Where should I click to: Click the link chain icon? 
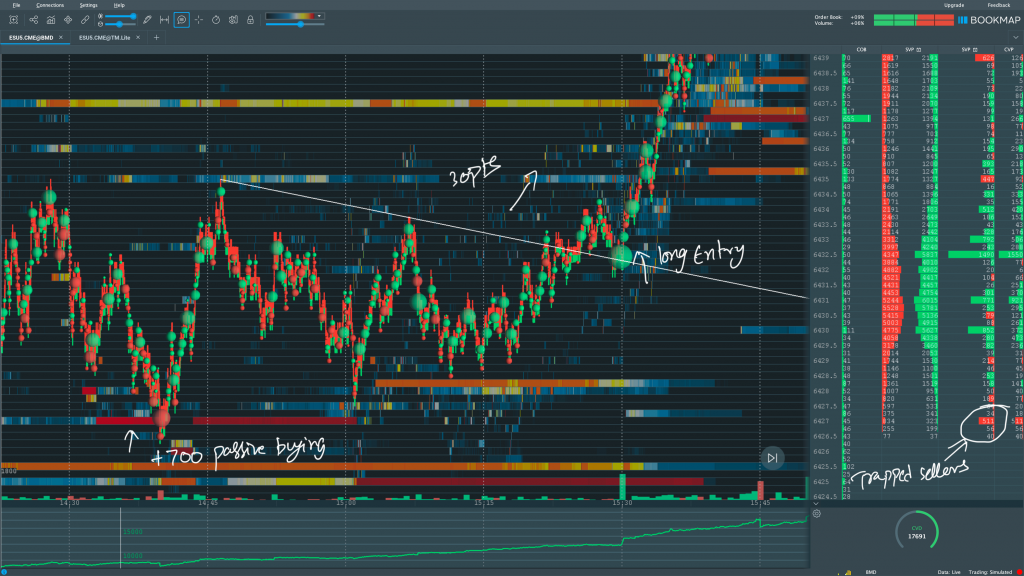tap(83, 19)
